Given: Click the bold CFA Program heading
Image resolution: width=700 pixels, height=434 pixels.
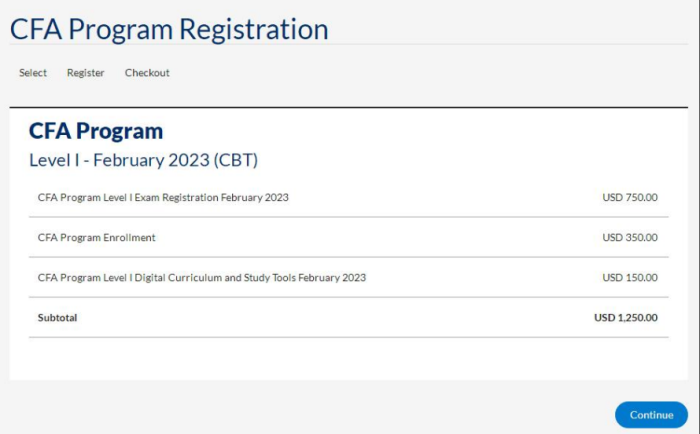Looking at the screenshot, I should tap(96, 131).
